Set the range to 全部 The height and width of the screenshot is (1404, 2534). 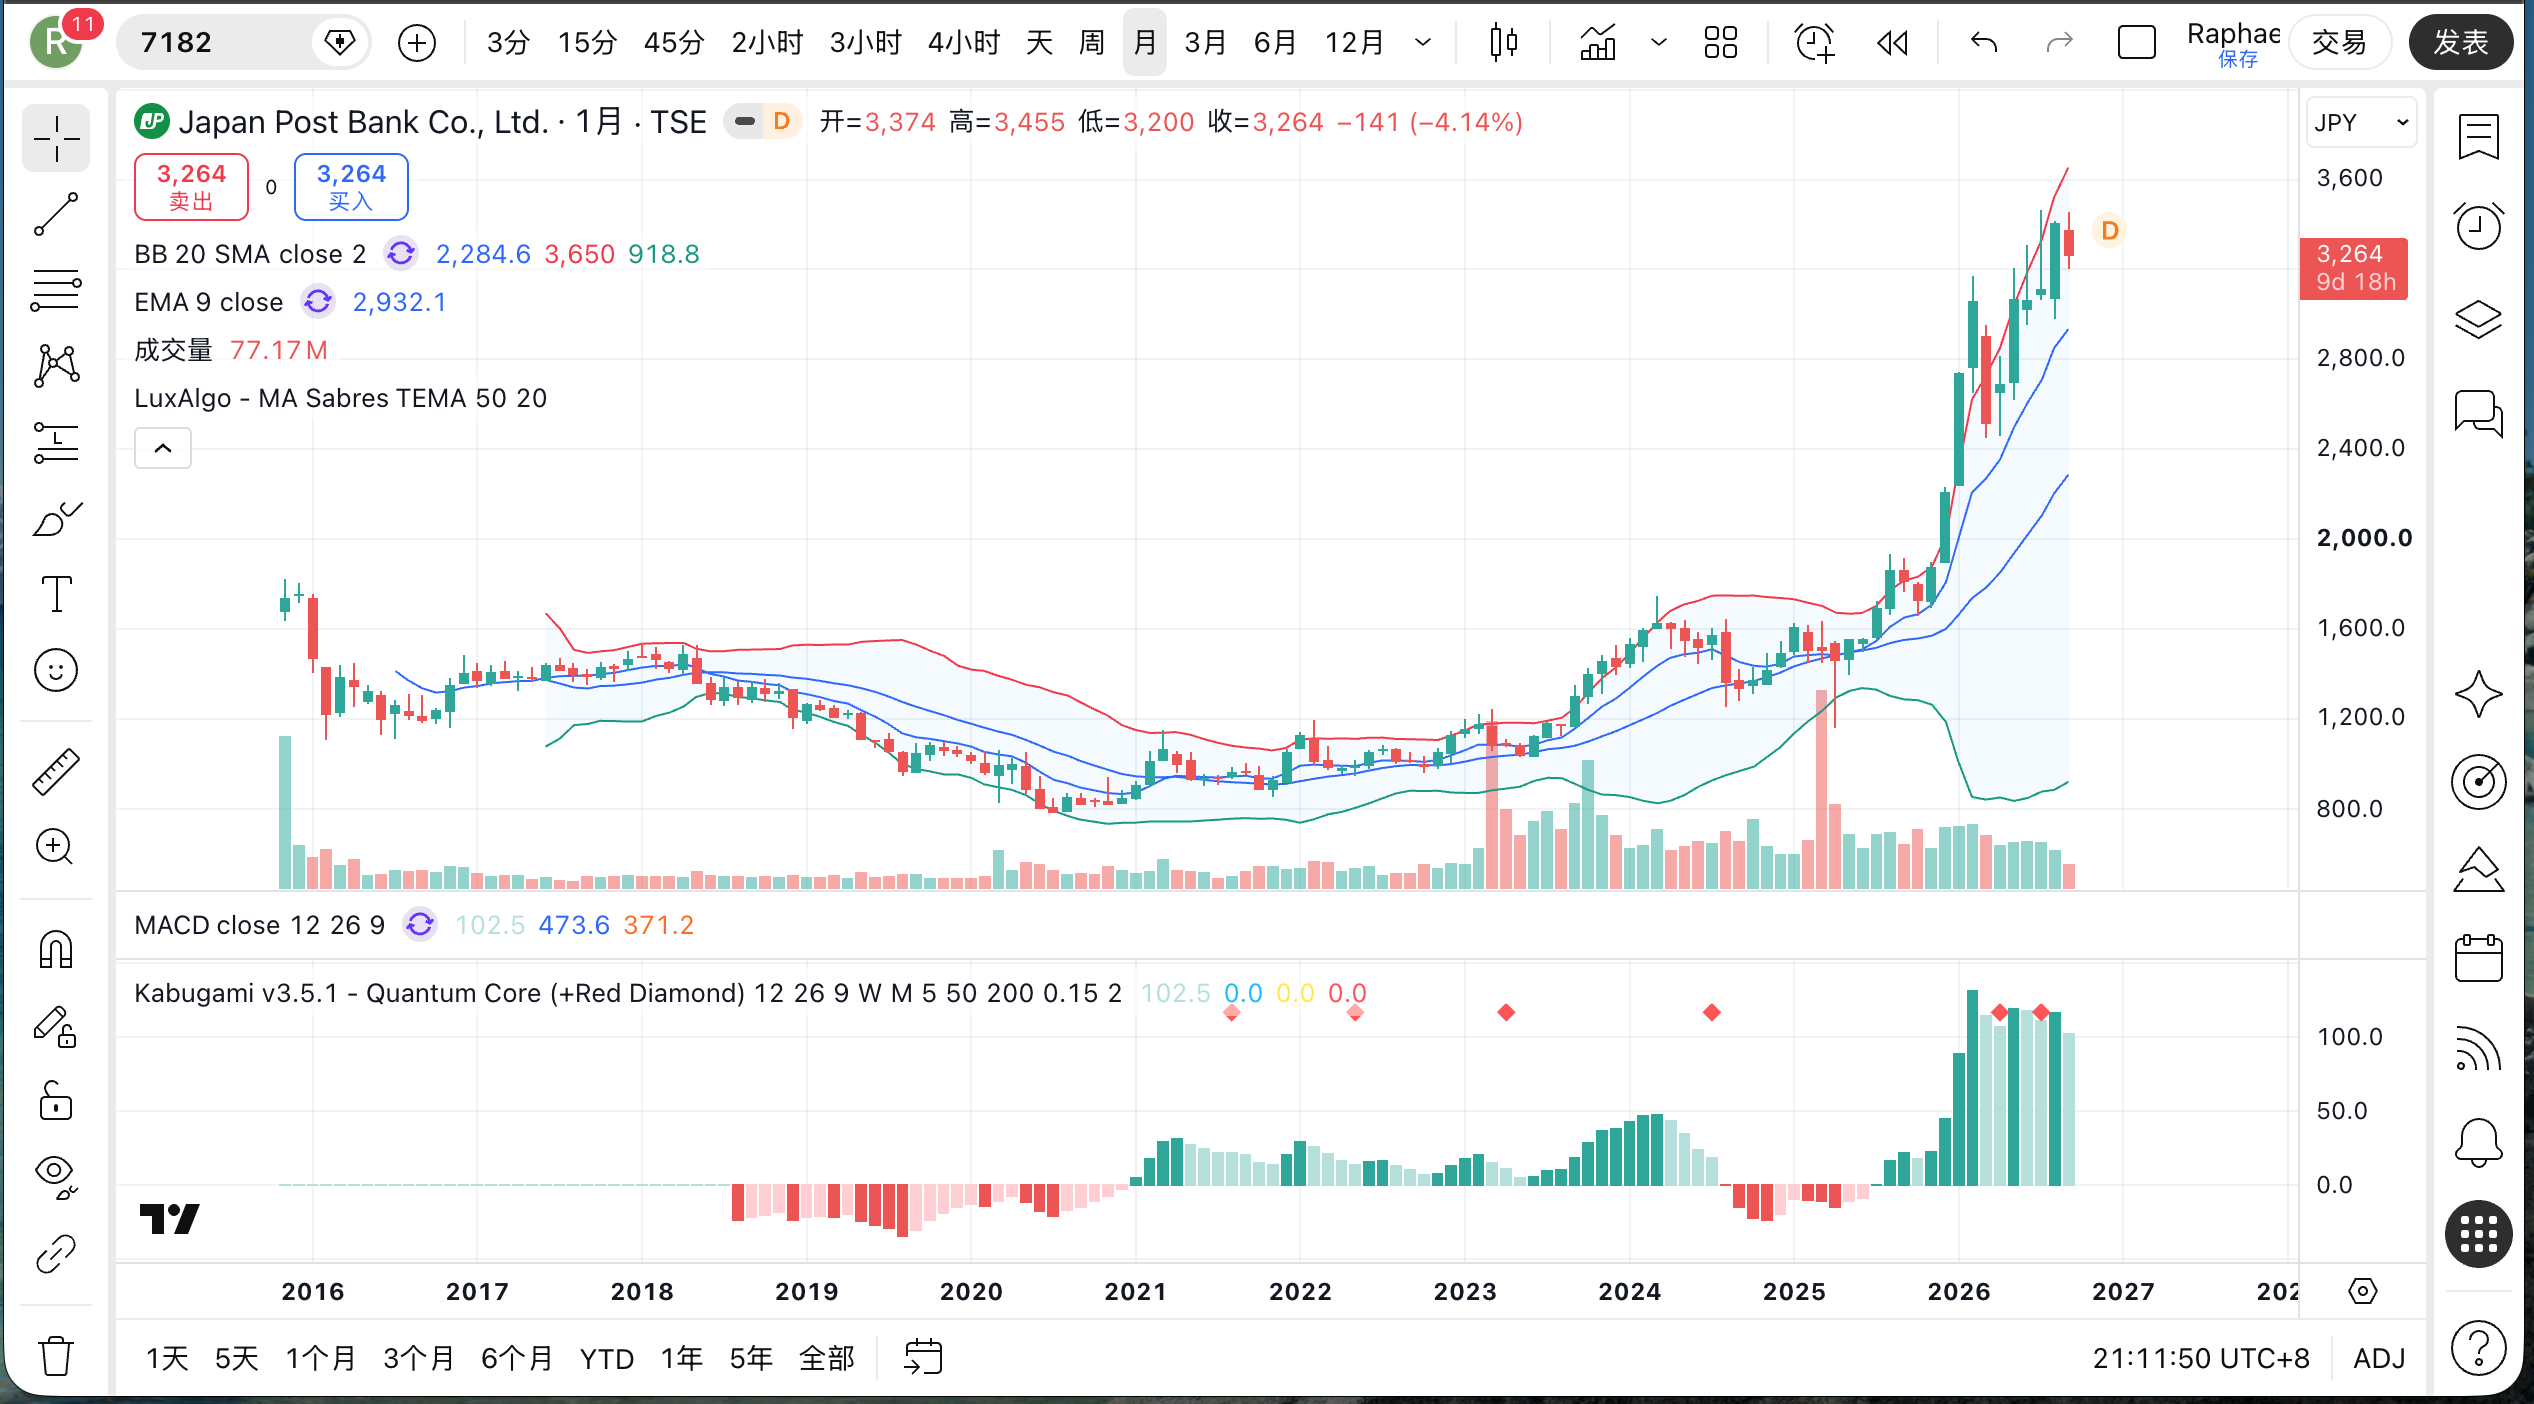pos(827,1358)
